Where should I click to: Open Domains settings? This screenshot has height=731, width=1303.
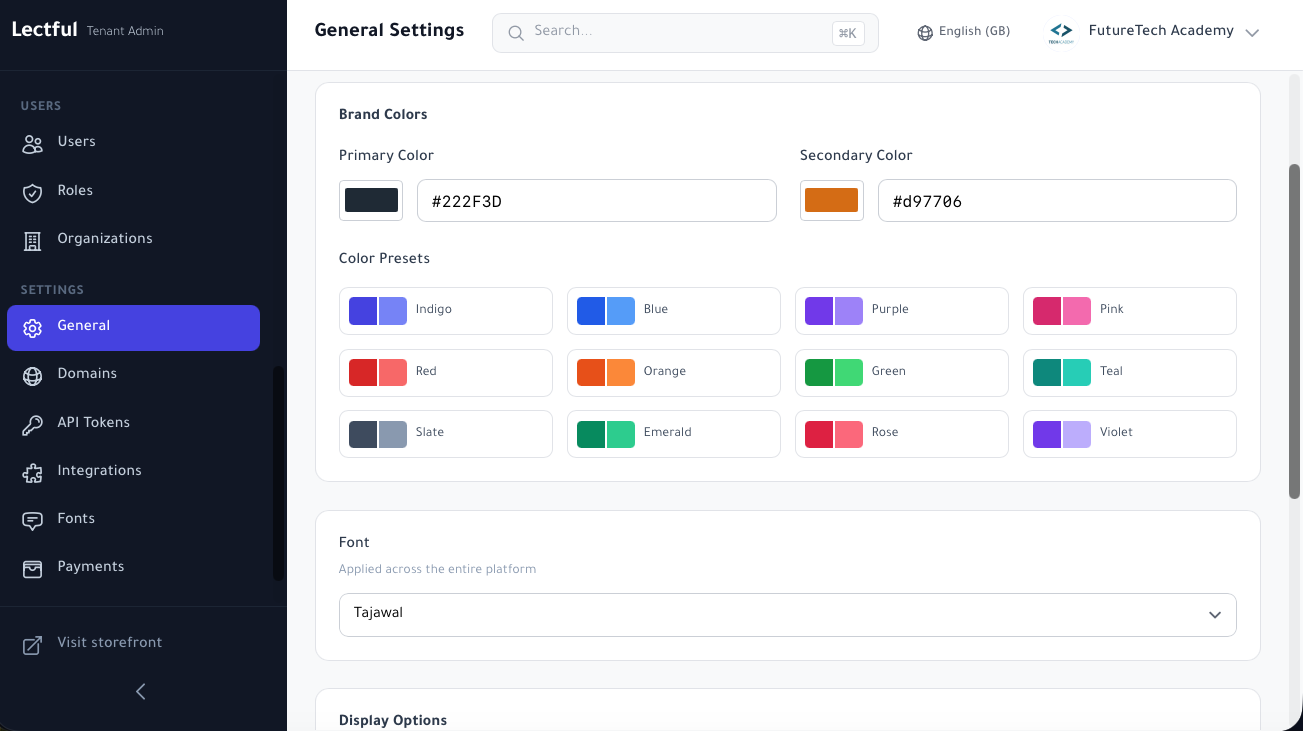pos(133,374)
